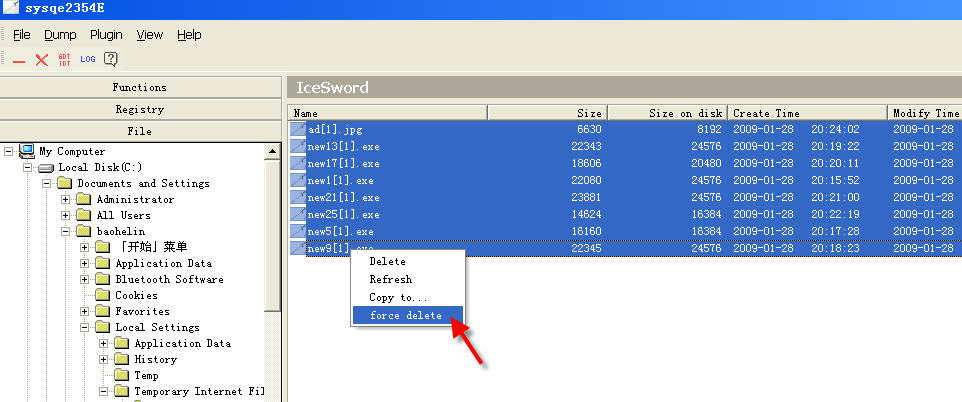Click the sysqe2354E title bar app icon
The width and height of the screenshot is (962, 402).
[12, 7]
